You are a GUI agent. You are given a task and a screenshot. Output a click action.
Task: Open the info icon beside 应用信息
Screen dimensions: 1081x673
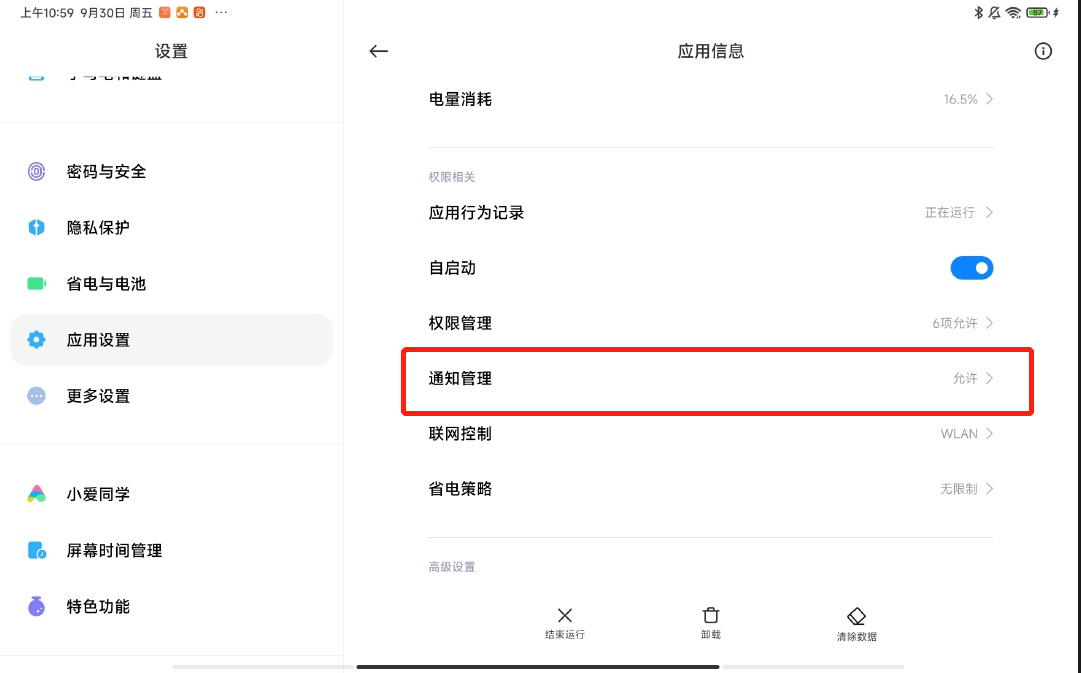pyautogui.click(x=1043, y=51)
